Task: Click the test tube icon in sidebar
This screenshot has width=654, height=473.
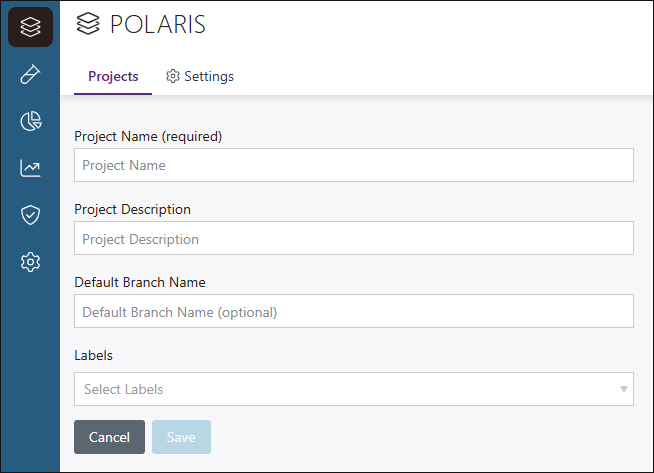Action: pos(30,74)
